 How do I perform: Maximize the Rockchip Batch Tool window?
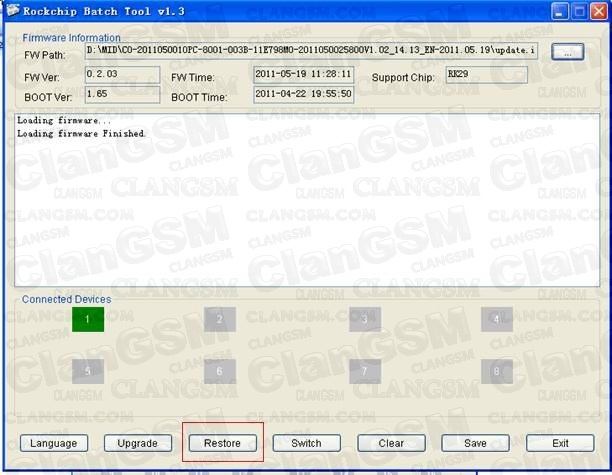tap(580, 11)
